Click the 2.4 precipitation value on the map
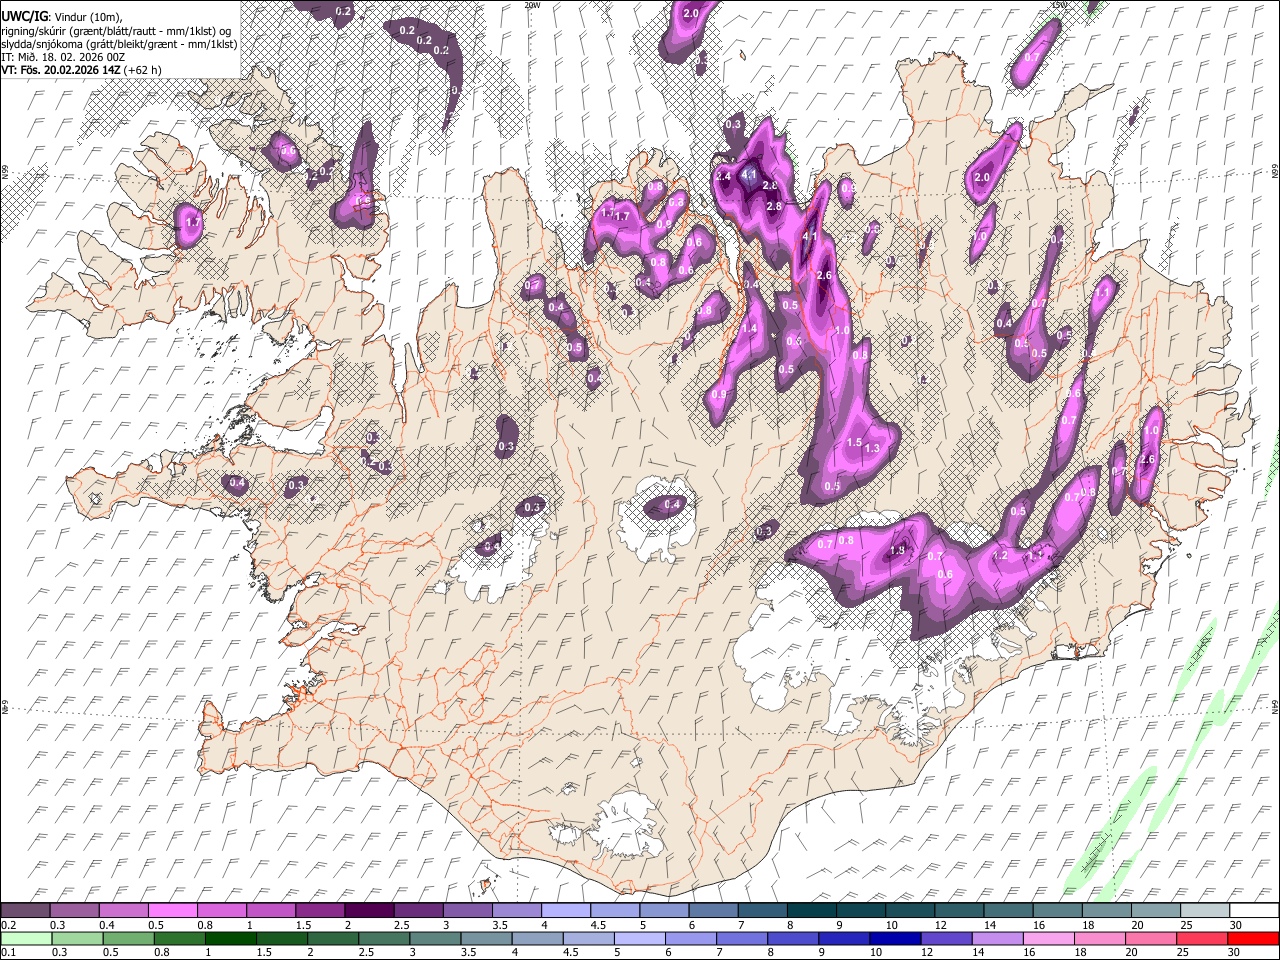The height and width of the screenshot is (960, 1280). (724, 176)
